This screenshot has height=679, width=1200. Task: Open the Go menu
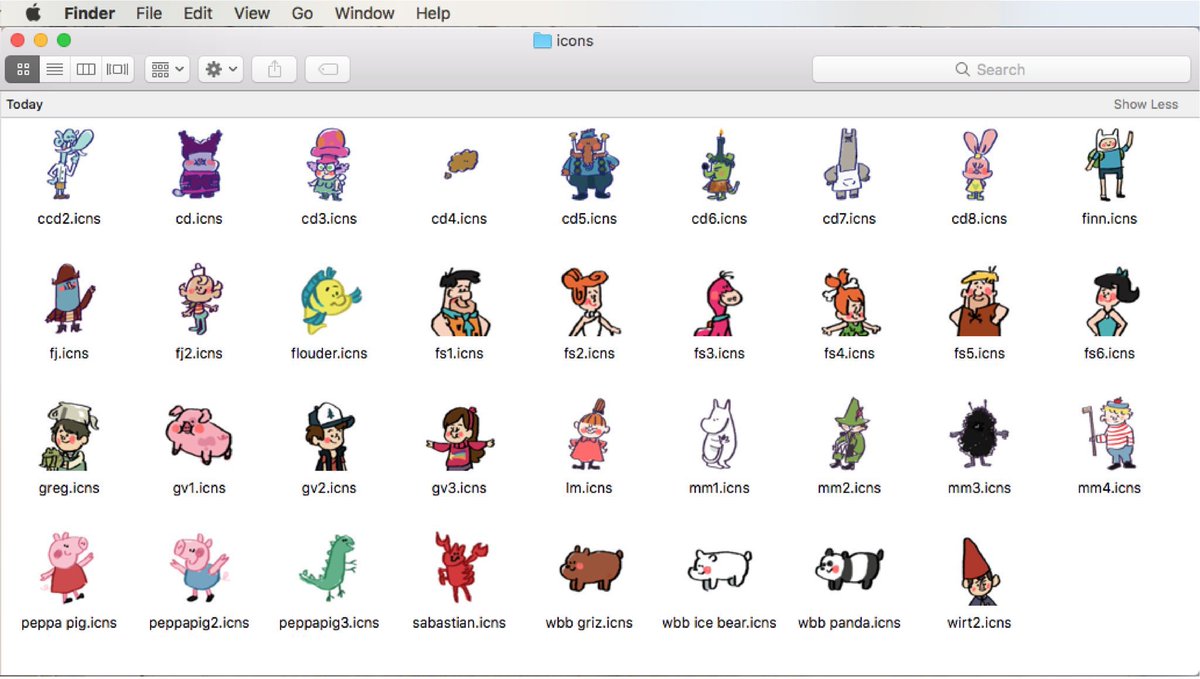(303, 13)
